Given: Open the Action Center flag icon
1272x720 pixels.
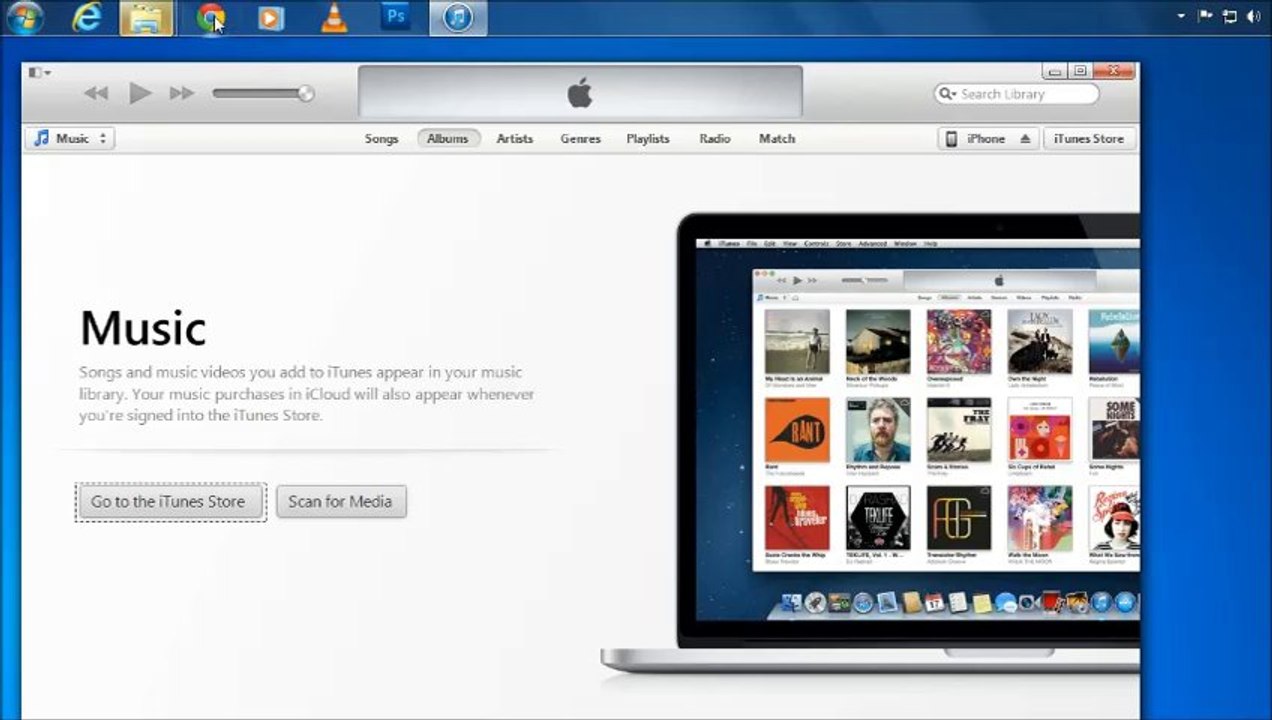Looking at the screenshot, I should (x=1205, y=16).
